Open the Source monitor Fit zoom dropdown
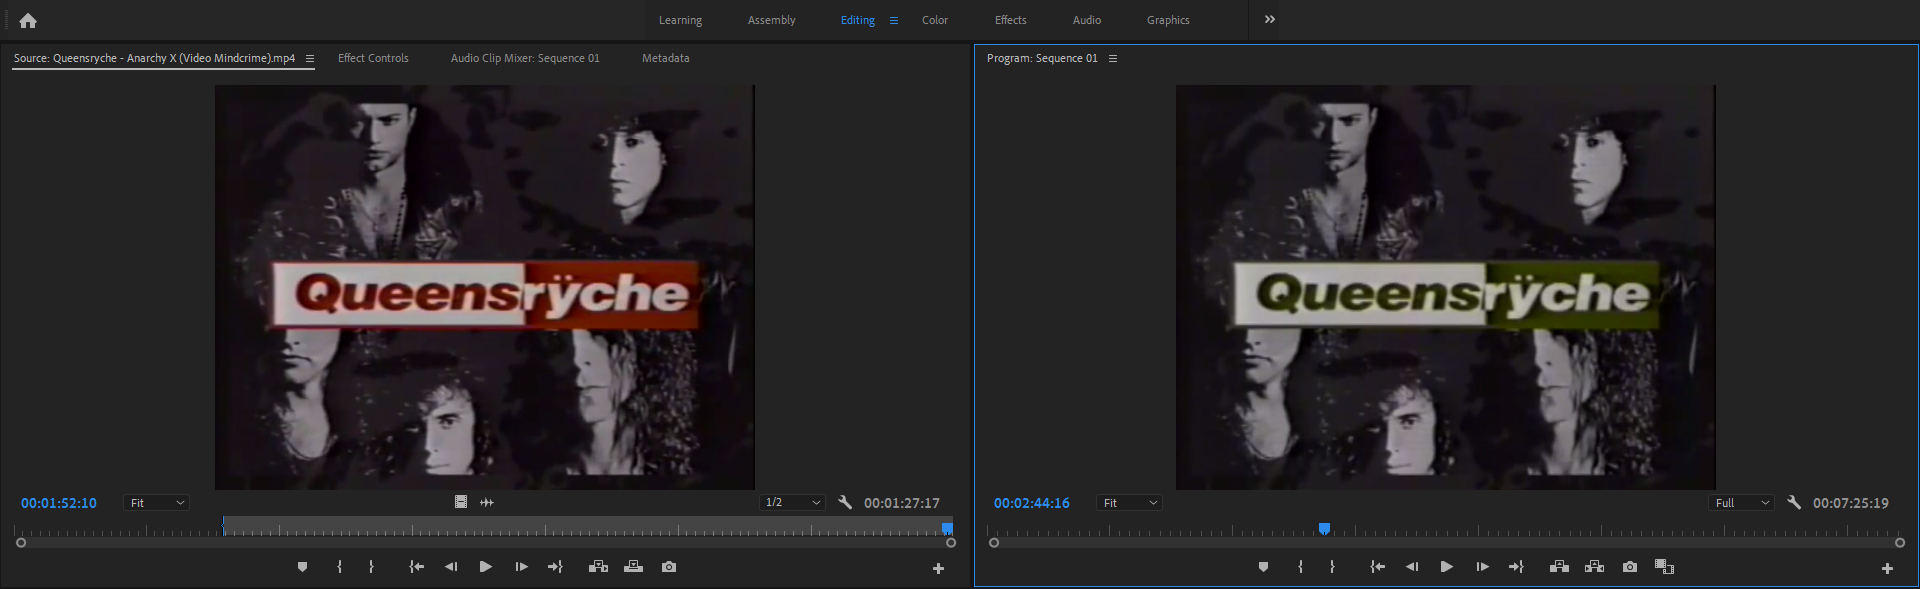 pyautogui.click(x=157, y=503)
